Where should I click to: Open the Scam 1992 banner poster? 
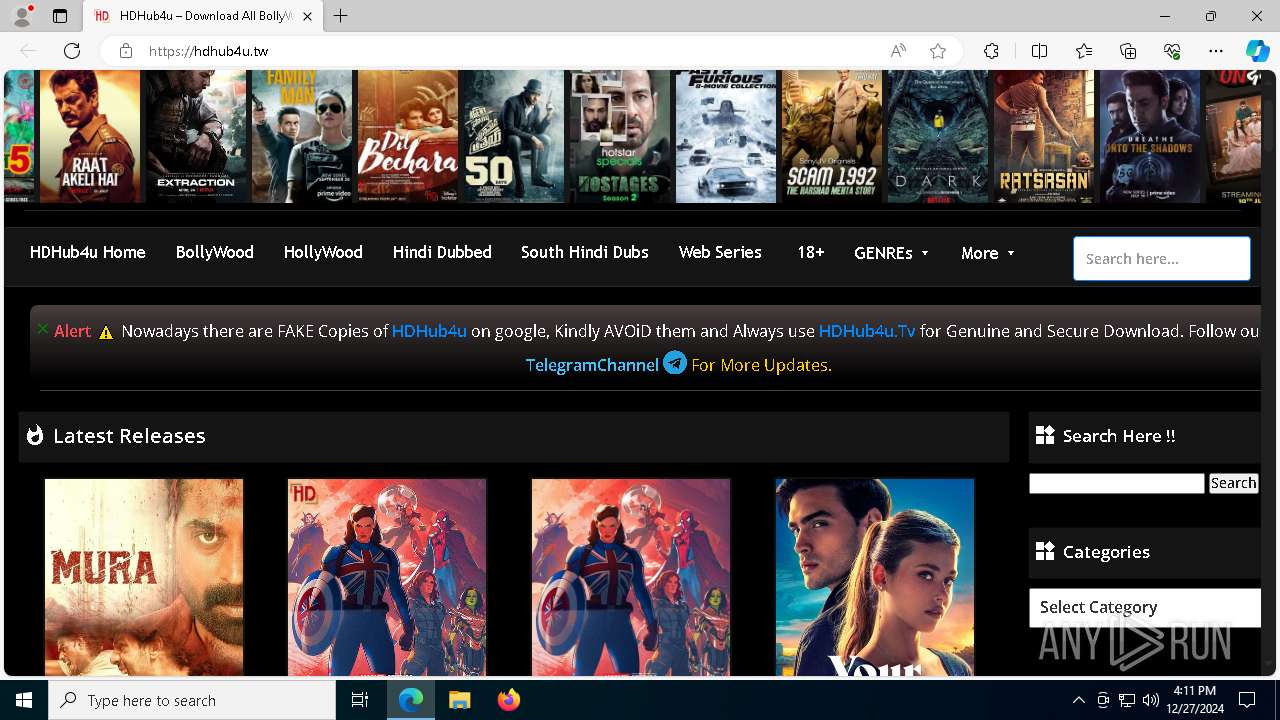click(831, 136)
